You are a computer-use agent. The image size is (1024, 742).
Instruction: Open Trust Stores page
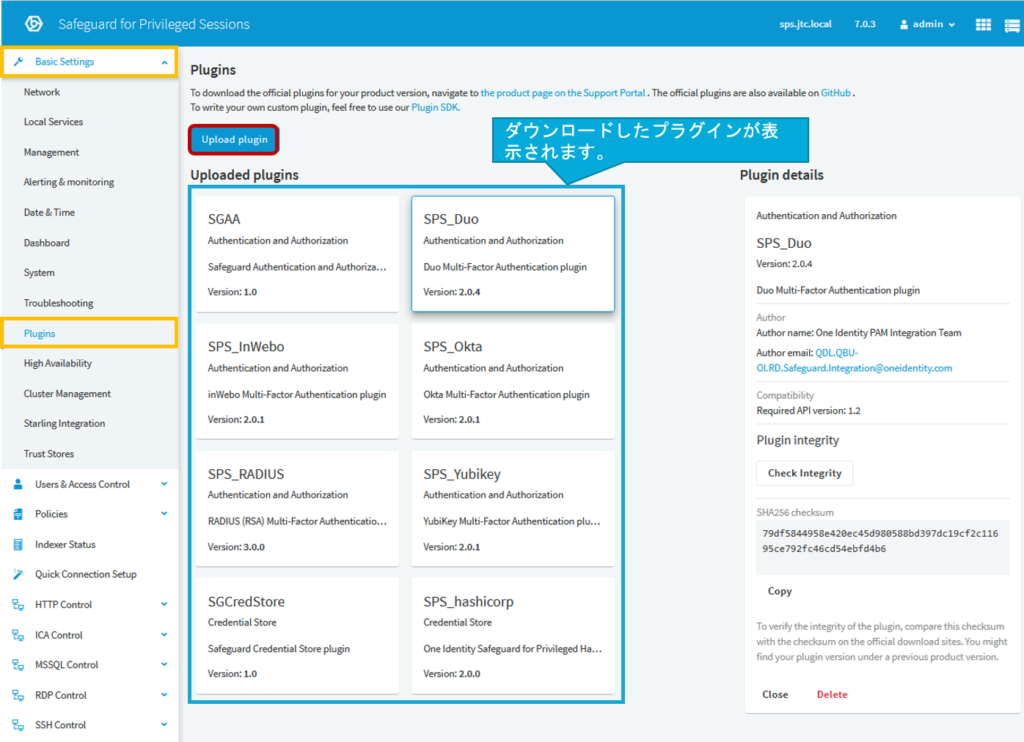pos(49,454)
